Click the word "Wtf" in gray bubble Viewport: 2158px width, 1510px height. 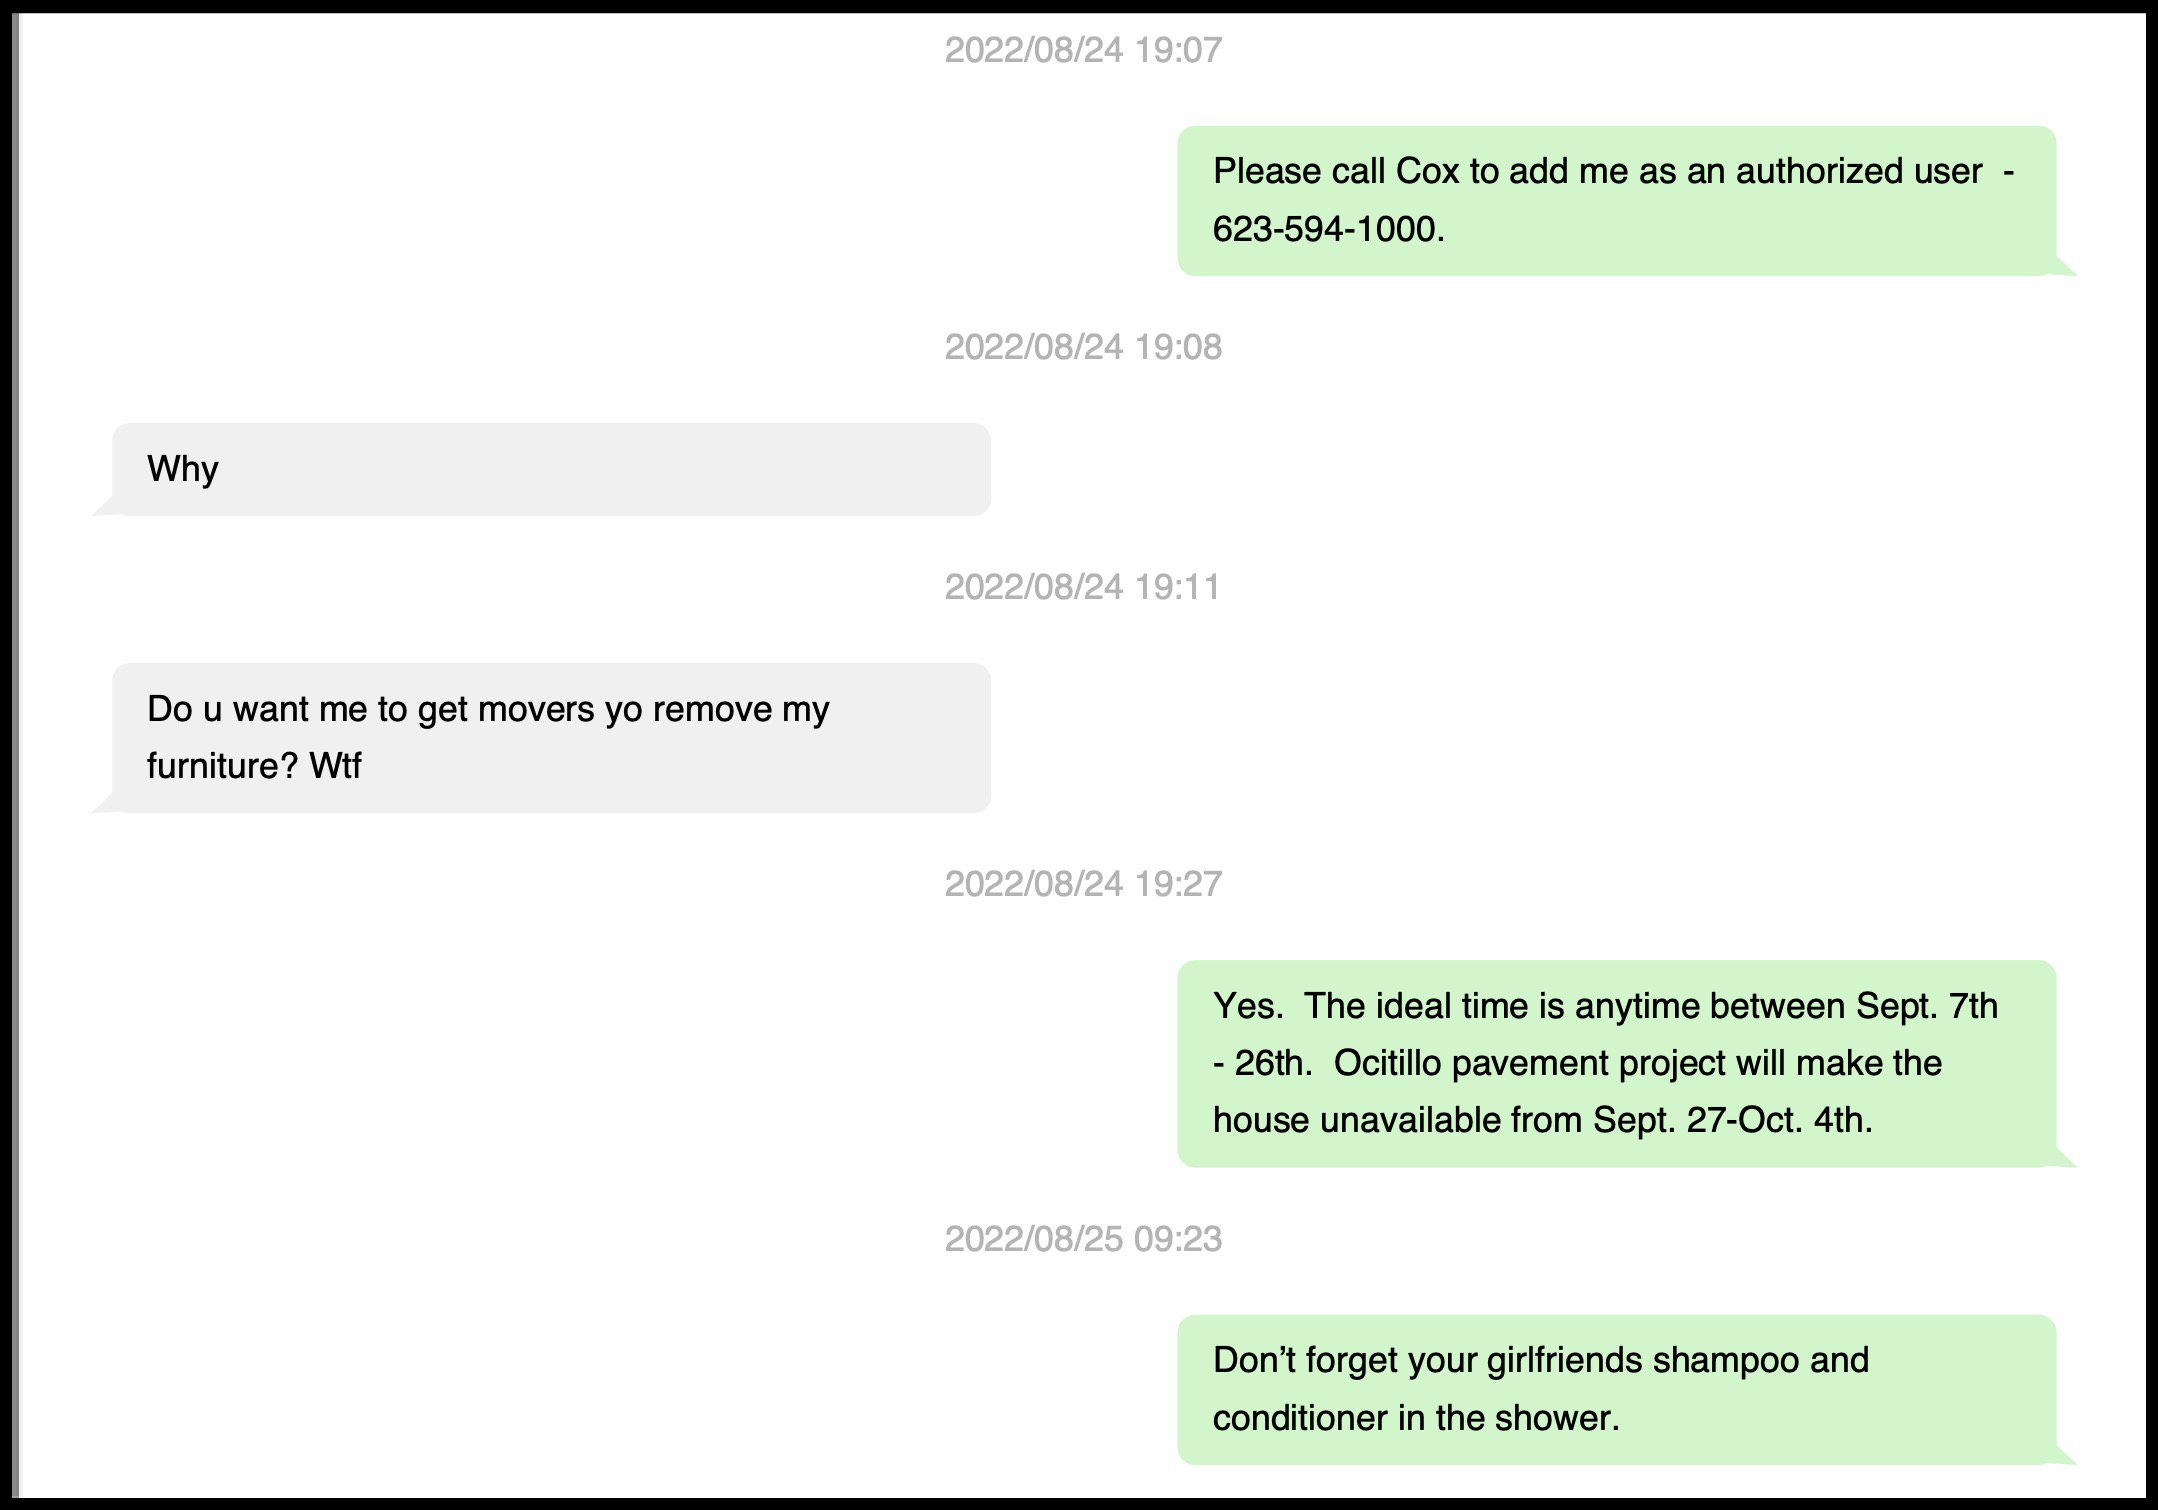tap(335, 766)
